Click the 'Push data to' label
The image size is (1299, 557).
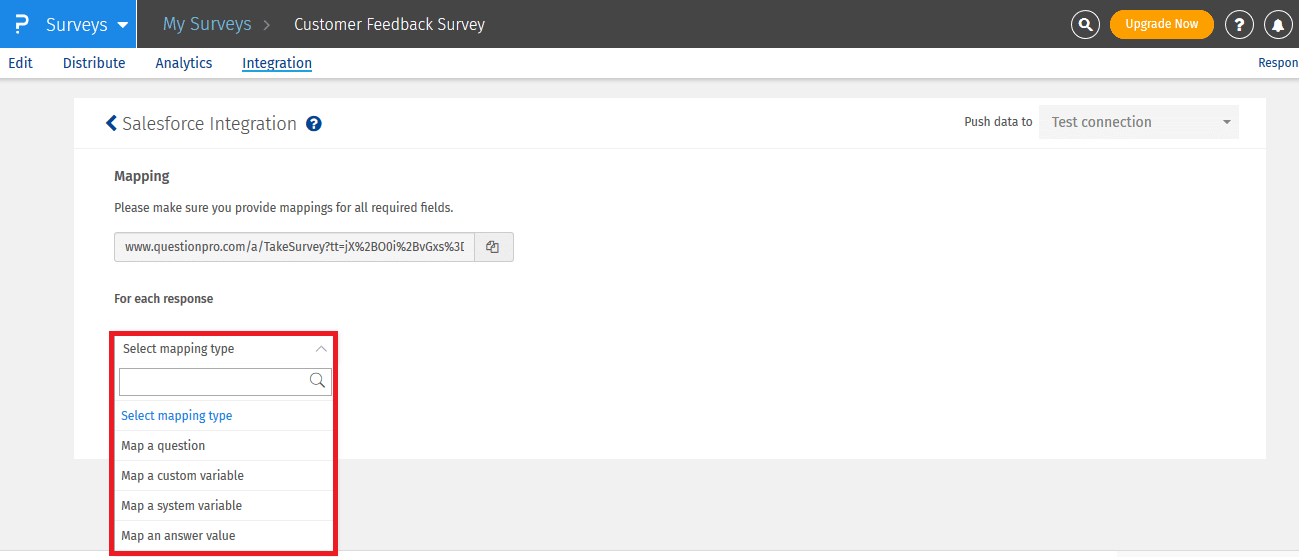(998, 122)
